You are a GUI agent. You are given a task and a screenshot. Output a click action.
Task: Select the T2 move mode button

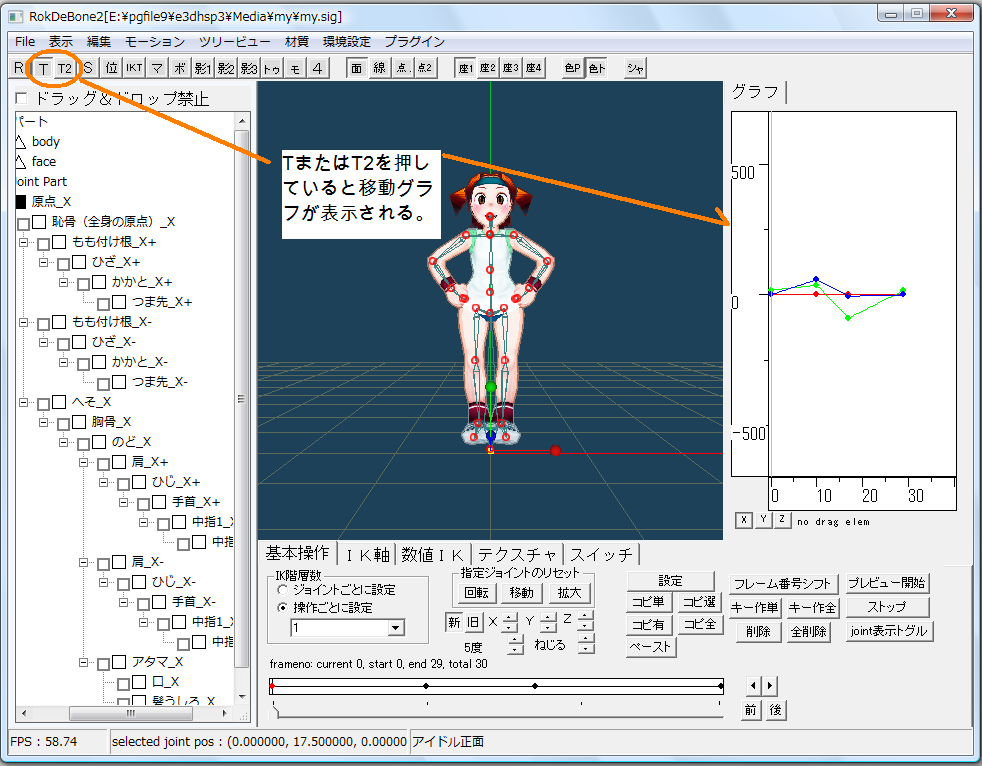pos(64,68)
